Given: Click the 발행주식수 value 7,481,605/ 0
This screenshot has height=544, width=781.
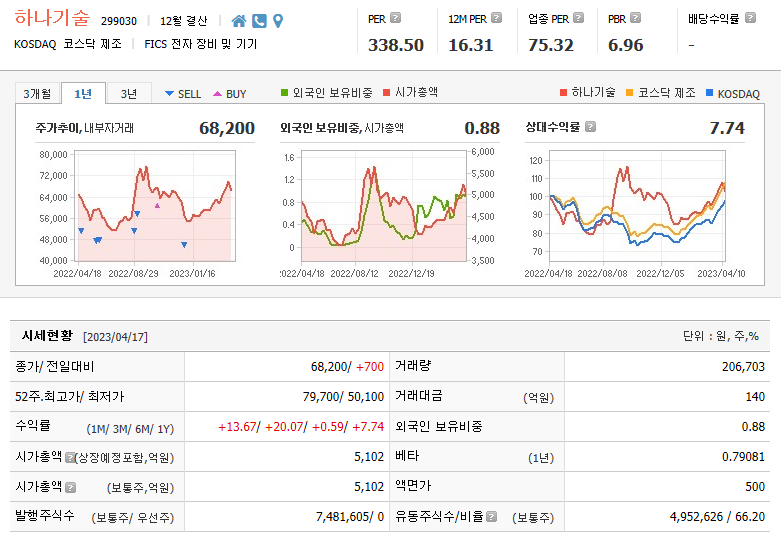Looking at the screenshot, I should click(x=350, y=517).
